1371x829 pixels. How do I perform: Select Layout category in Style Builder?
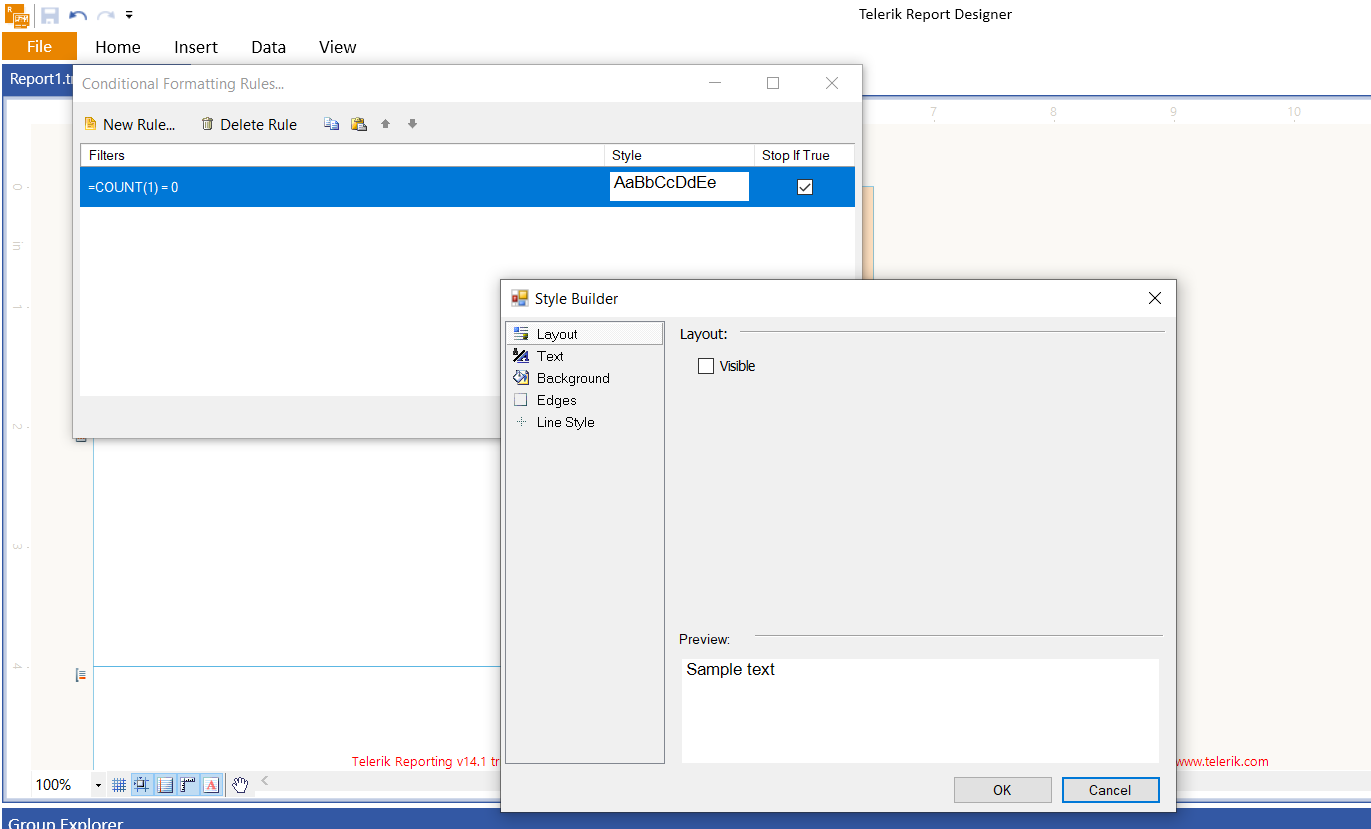coord(585,334)
